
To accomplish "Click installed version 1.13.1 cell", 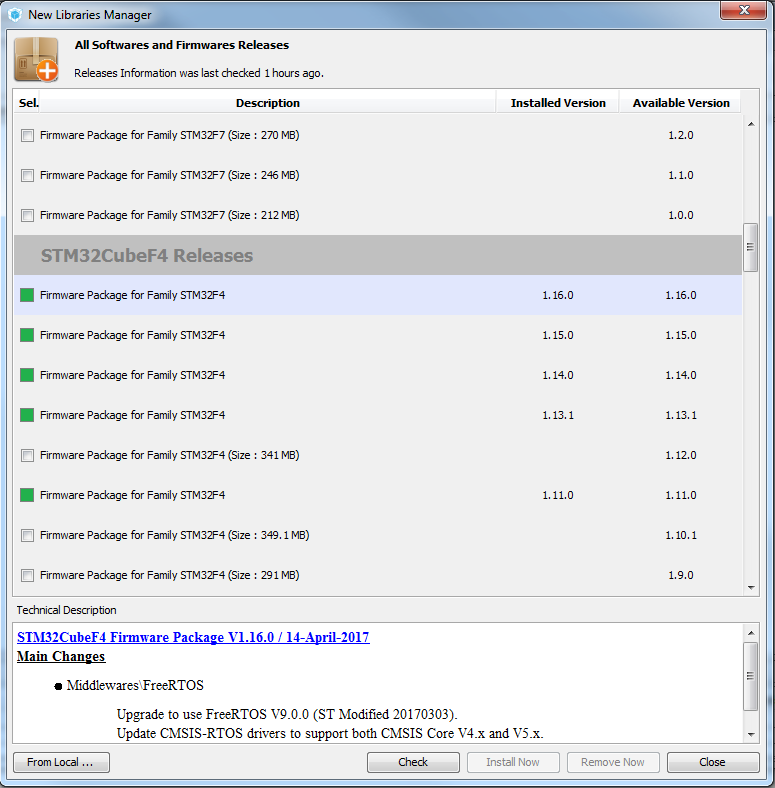I will click(x=557, y=415).
